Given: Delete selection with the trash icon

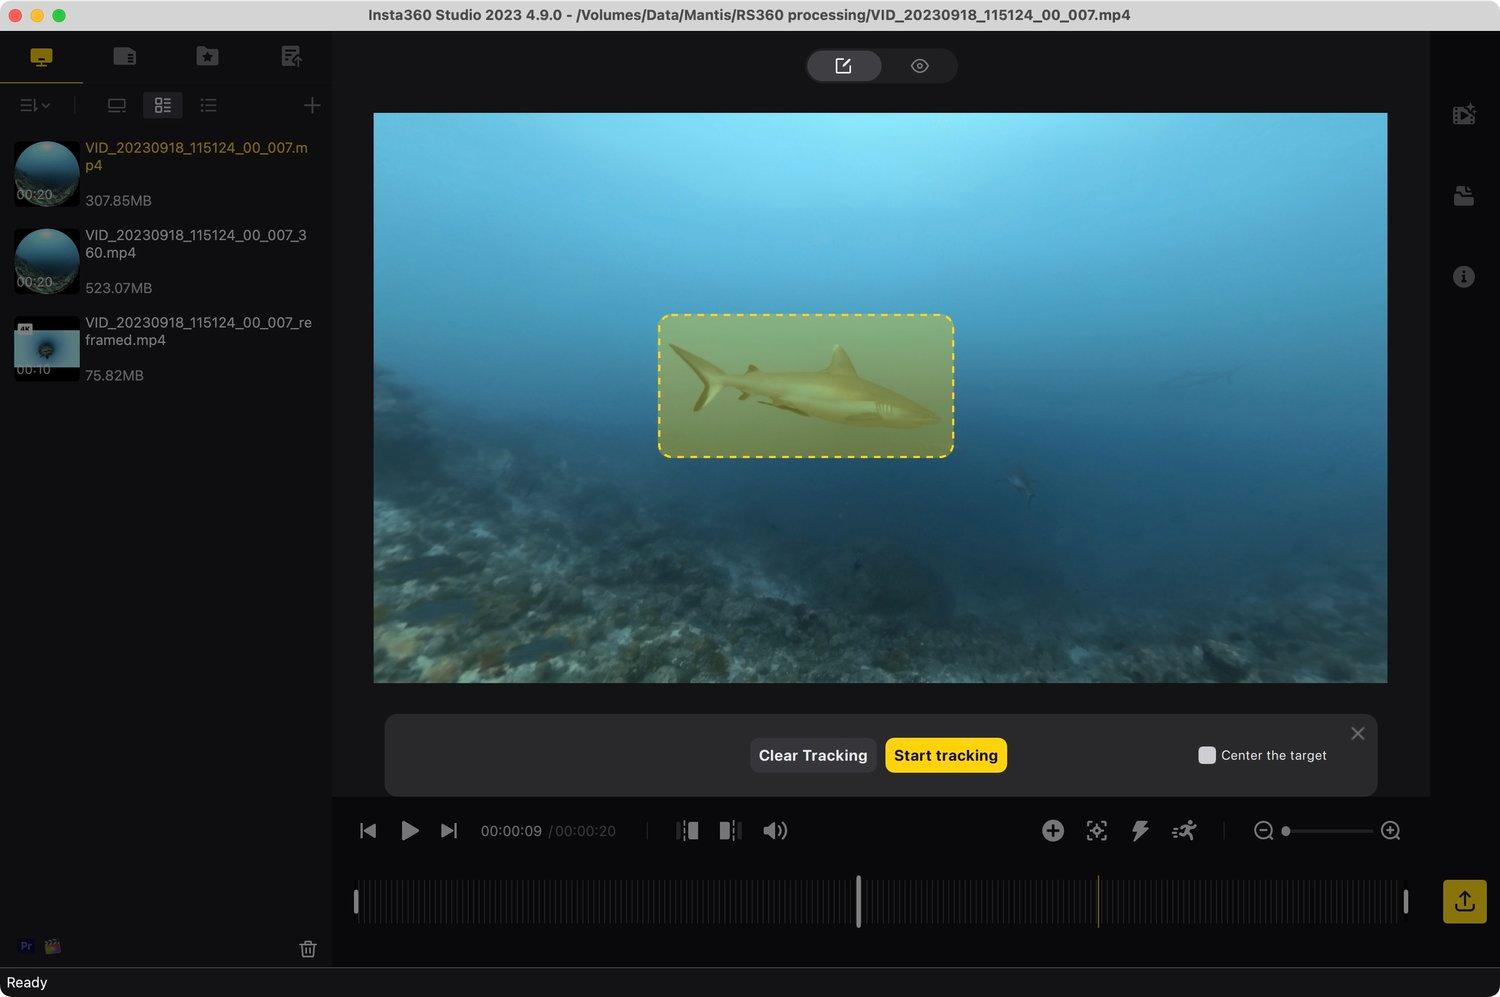Looking at the screenshot, I should pyautogui.click(x=308, y=949).
